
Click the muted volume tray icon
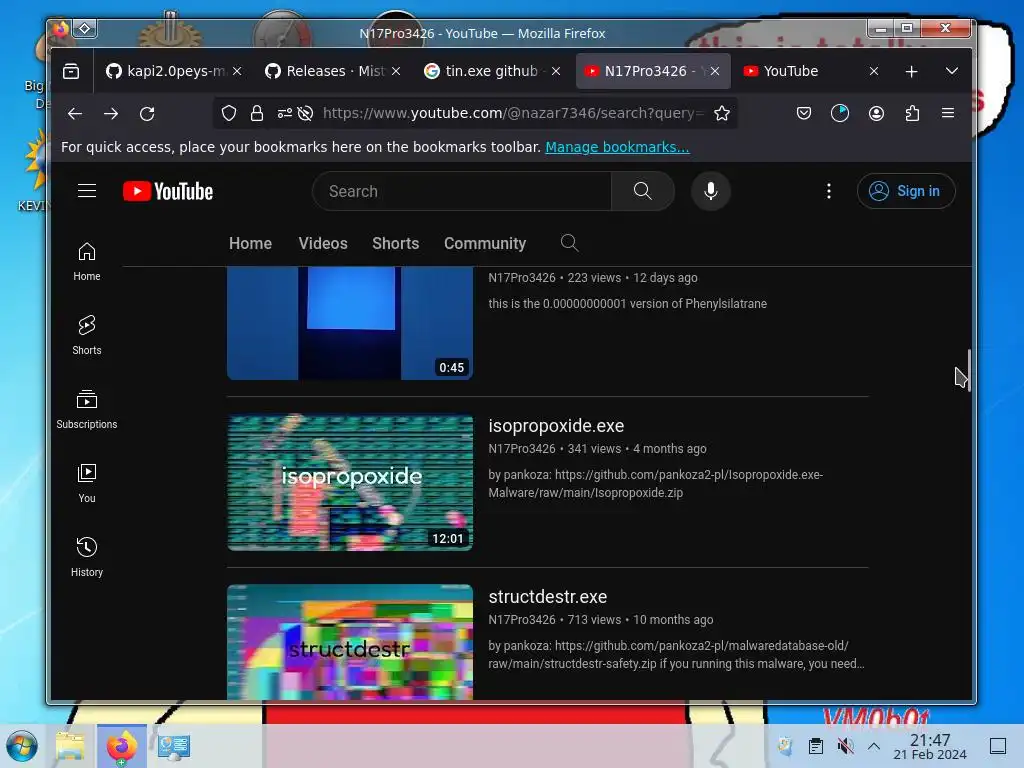coord(845,746)
